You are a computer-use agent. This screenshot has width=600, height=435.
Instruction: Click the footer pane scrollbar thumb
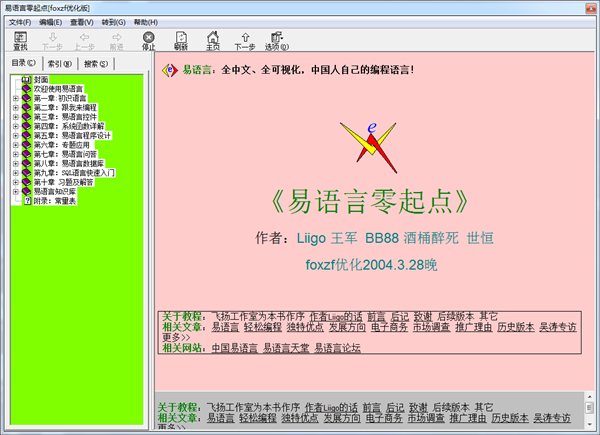pos(590,407)
